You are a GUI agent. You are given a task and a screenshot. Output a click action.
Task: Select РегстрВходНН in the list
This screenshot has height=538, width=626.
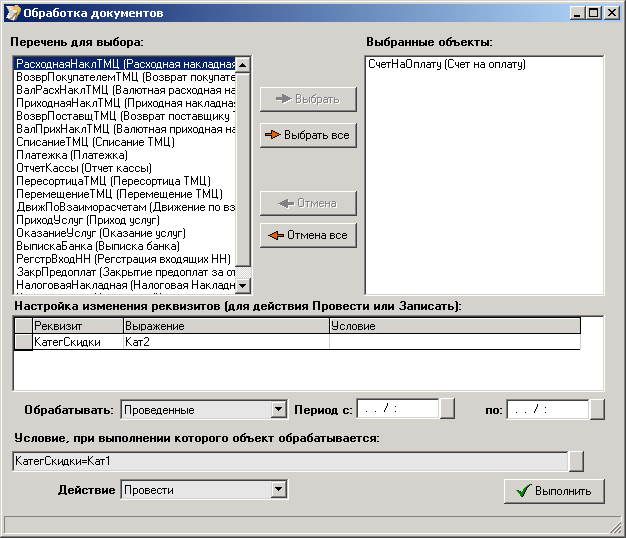(x=125, y=259)
